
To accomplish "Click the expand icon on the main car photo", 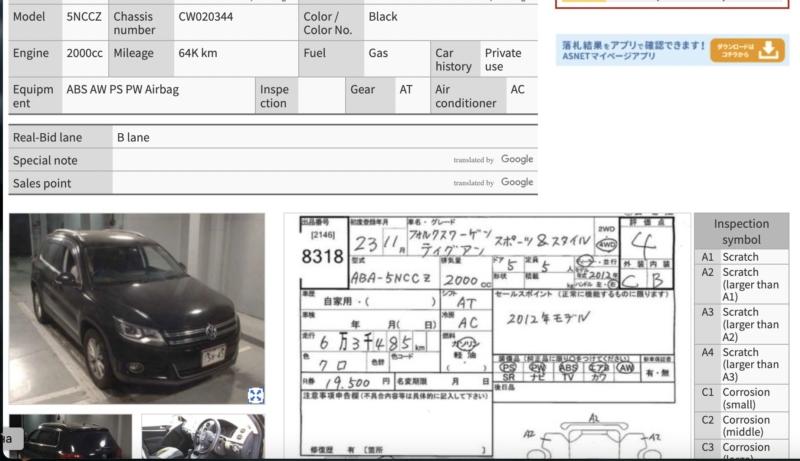I will tap(255, 395).
